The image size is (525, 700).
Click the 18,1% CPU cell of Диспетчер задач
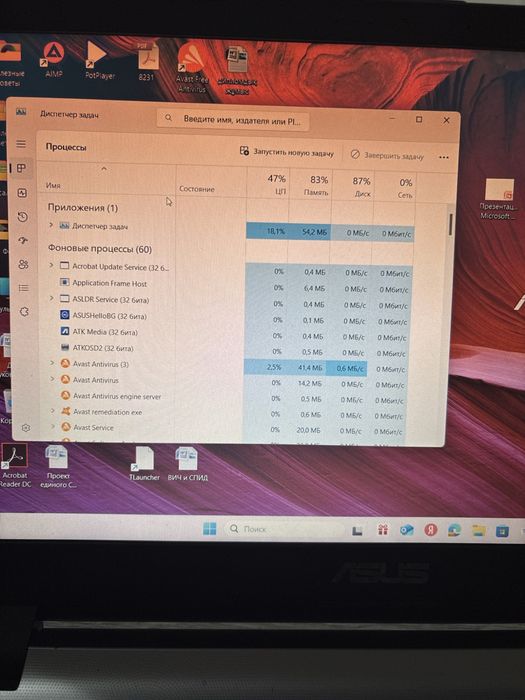pos(267,231)
